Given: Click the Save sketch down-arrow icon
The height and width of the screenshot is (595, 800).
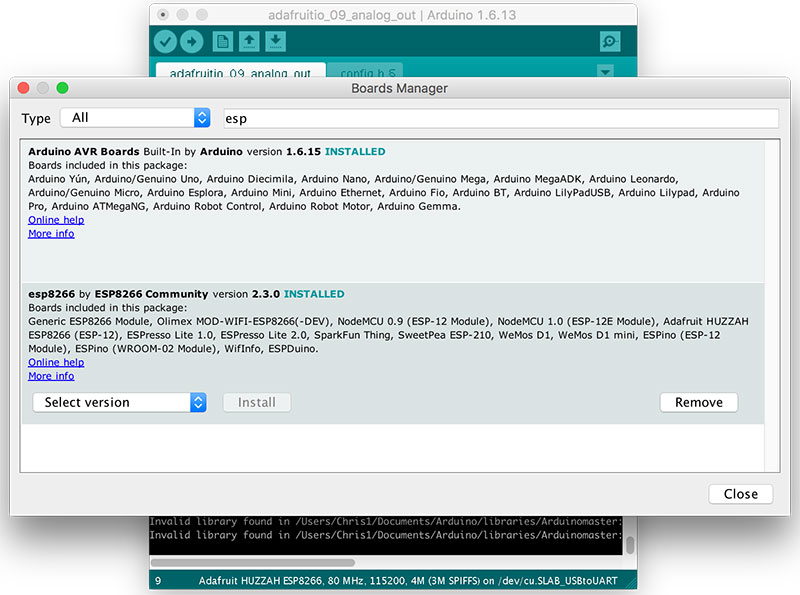Looking at the screenshot, I should pyautogui.click(x=275, y=42).
